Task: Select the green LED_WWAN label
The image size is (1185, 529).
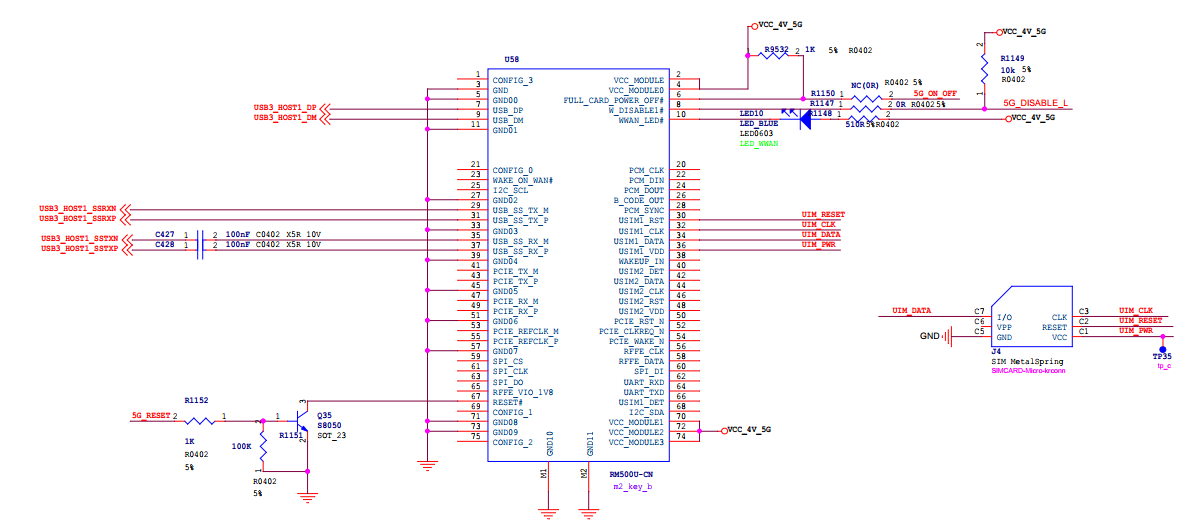Action: pyautogui.click(x=759, y=144)
